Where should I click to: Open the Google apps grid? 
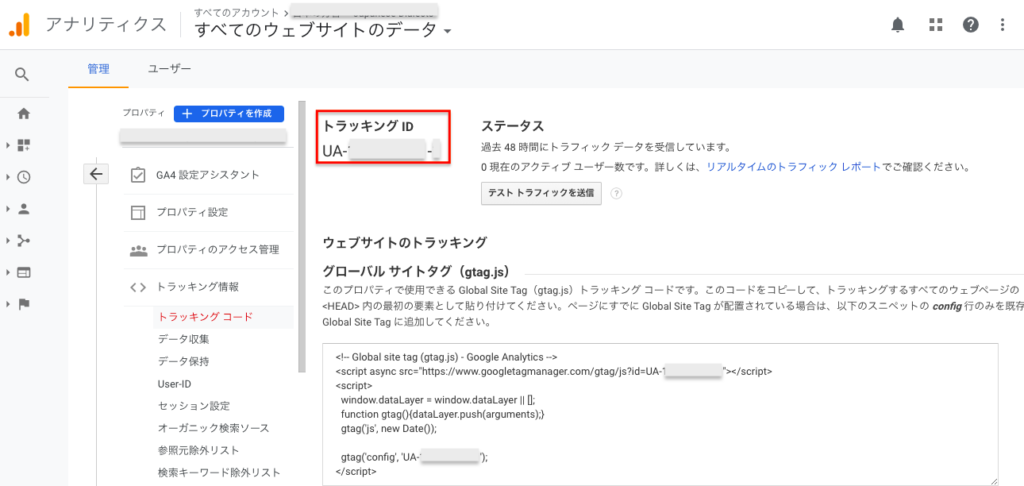[936, 25]
